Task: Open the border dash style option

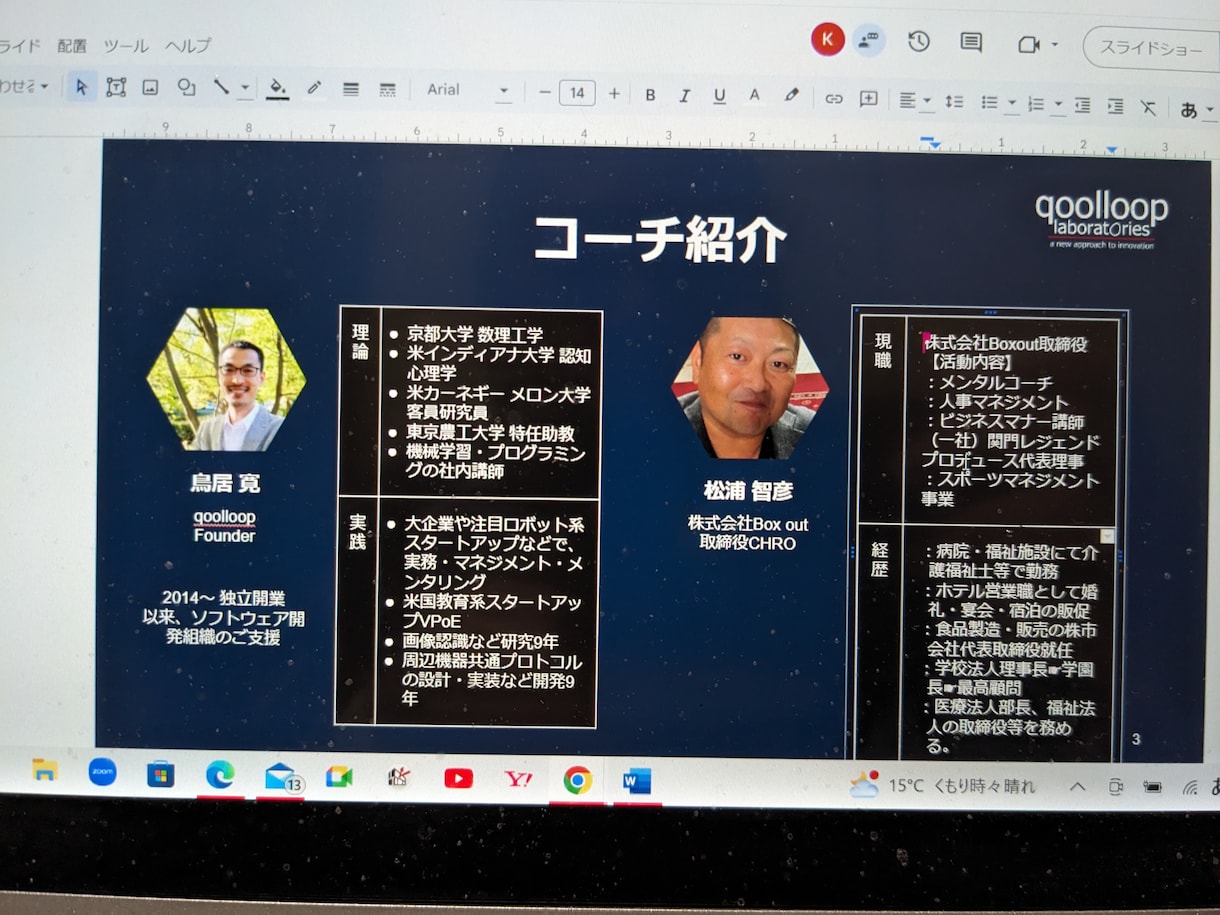Action: coord(388,90)
